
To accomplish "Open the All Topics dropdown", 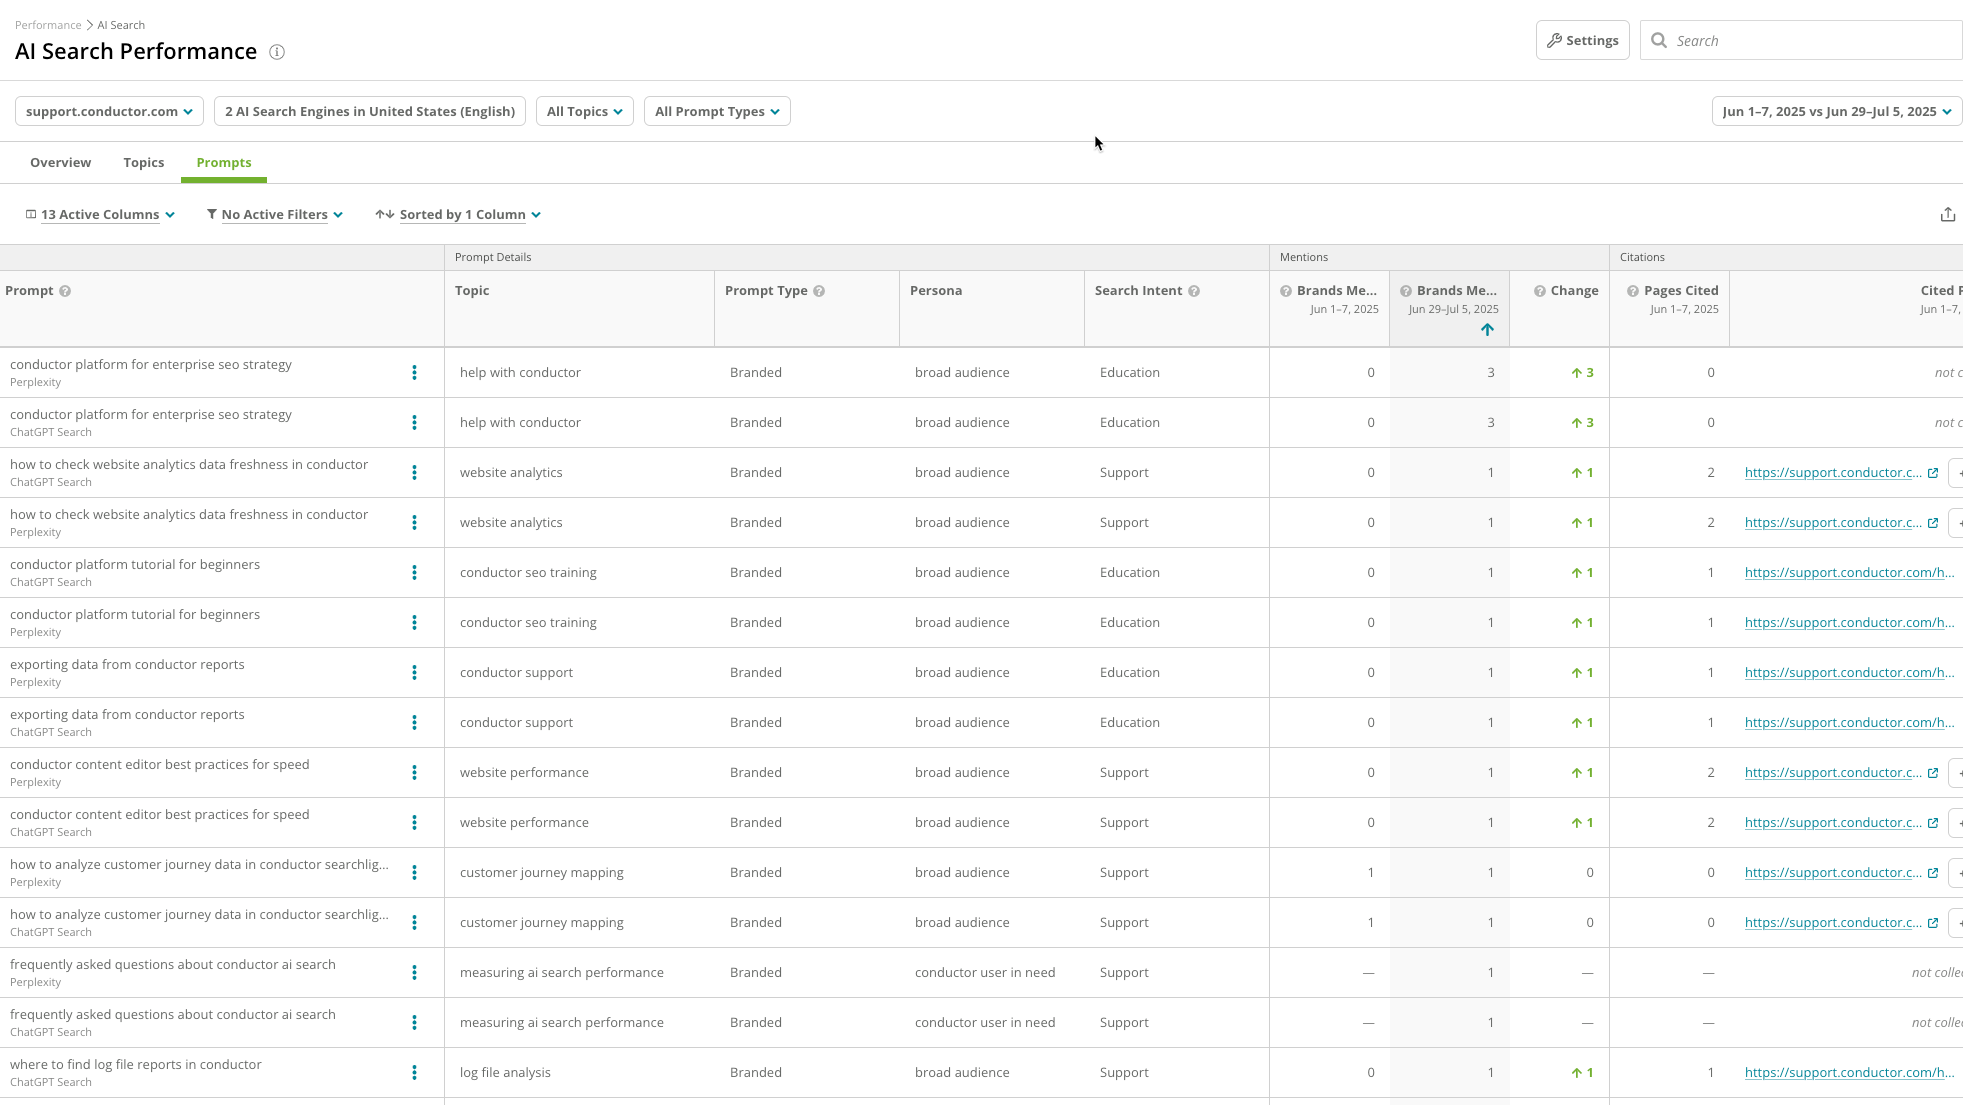I will pos(584,111).
